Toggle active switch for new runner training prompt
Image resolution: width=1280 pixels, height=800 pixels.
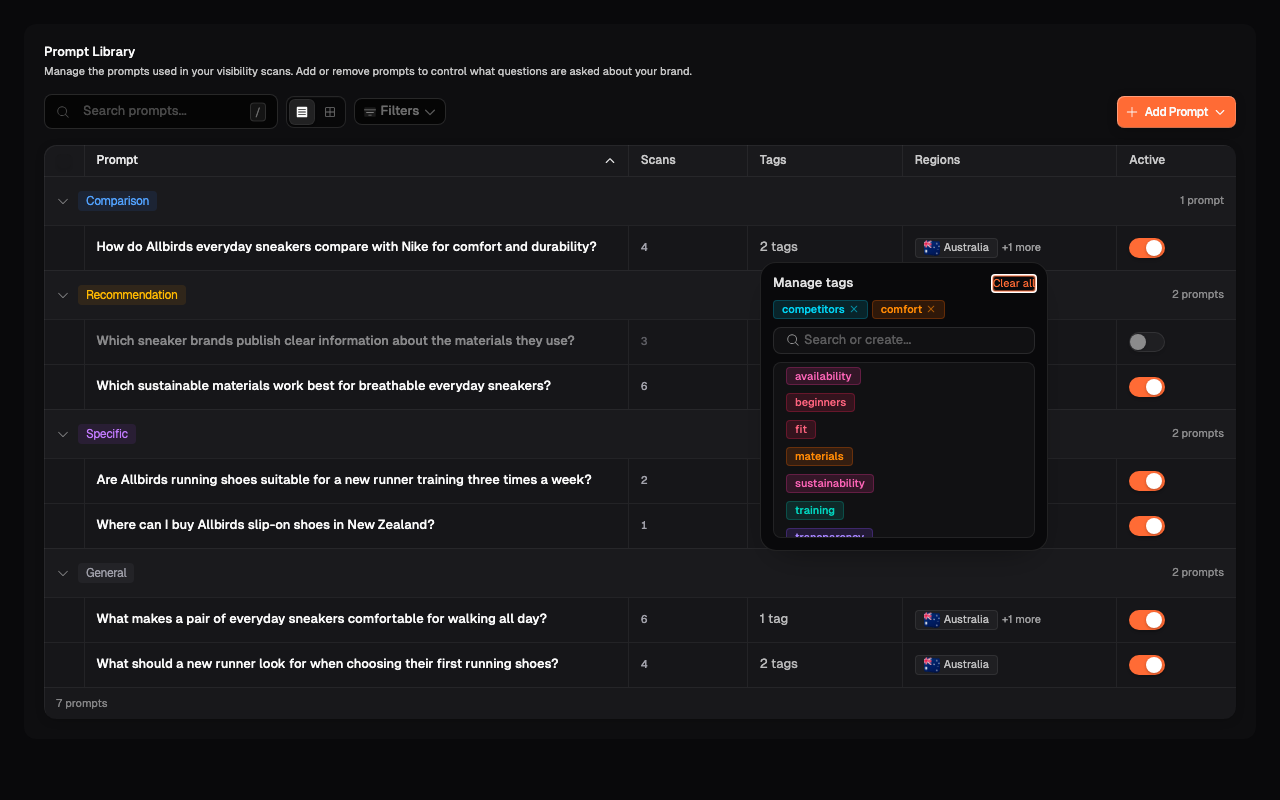1147,481
